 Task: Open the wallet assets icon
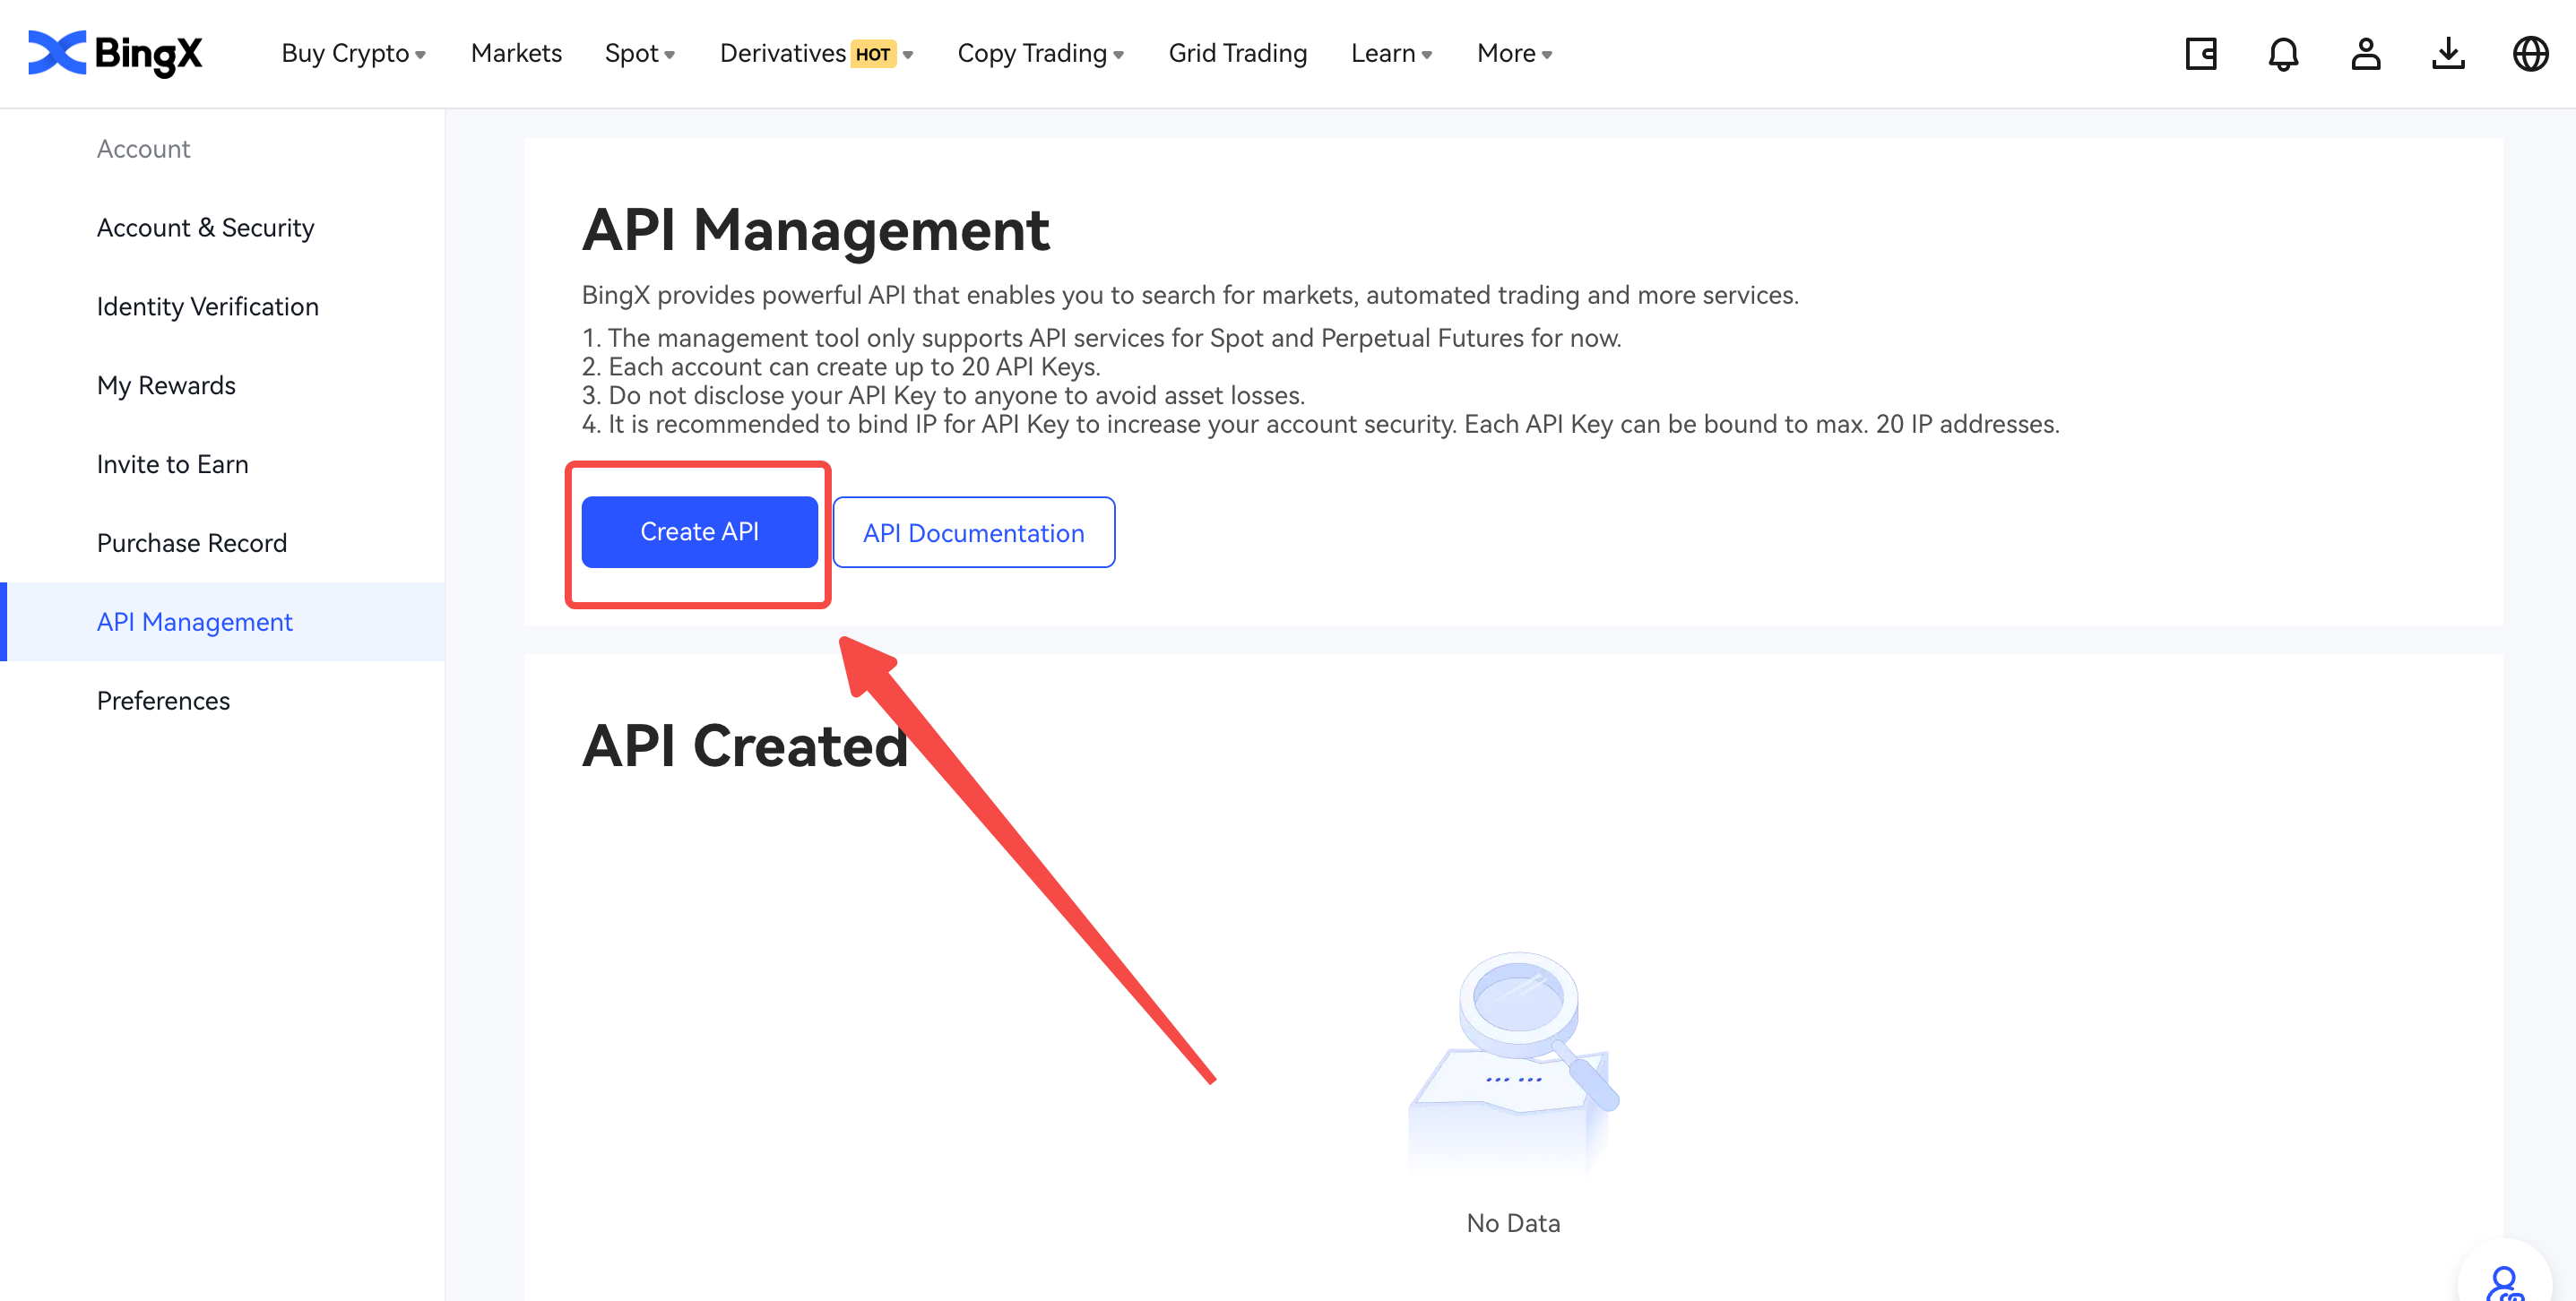(2201, 53)
